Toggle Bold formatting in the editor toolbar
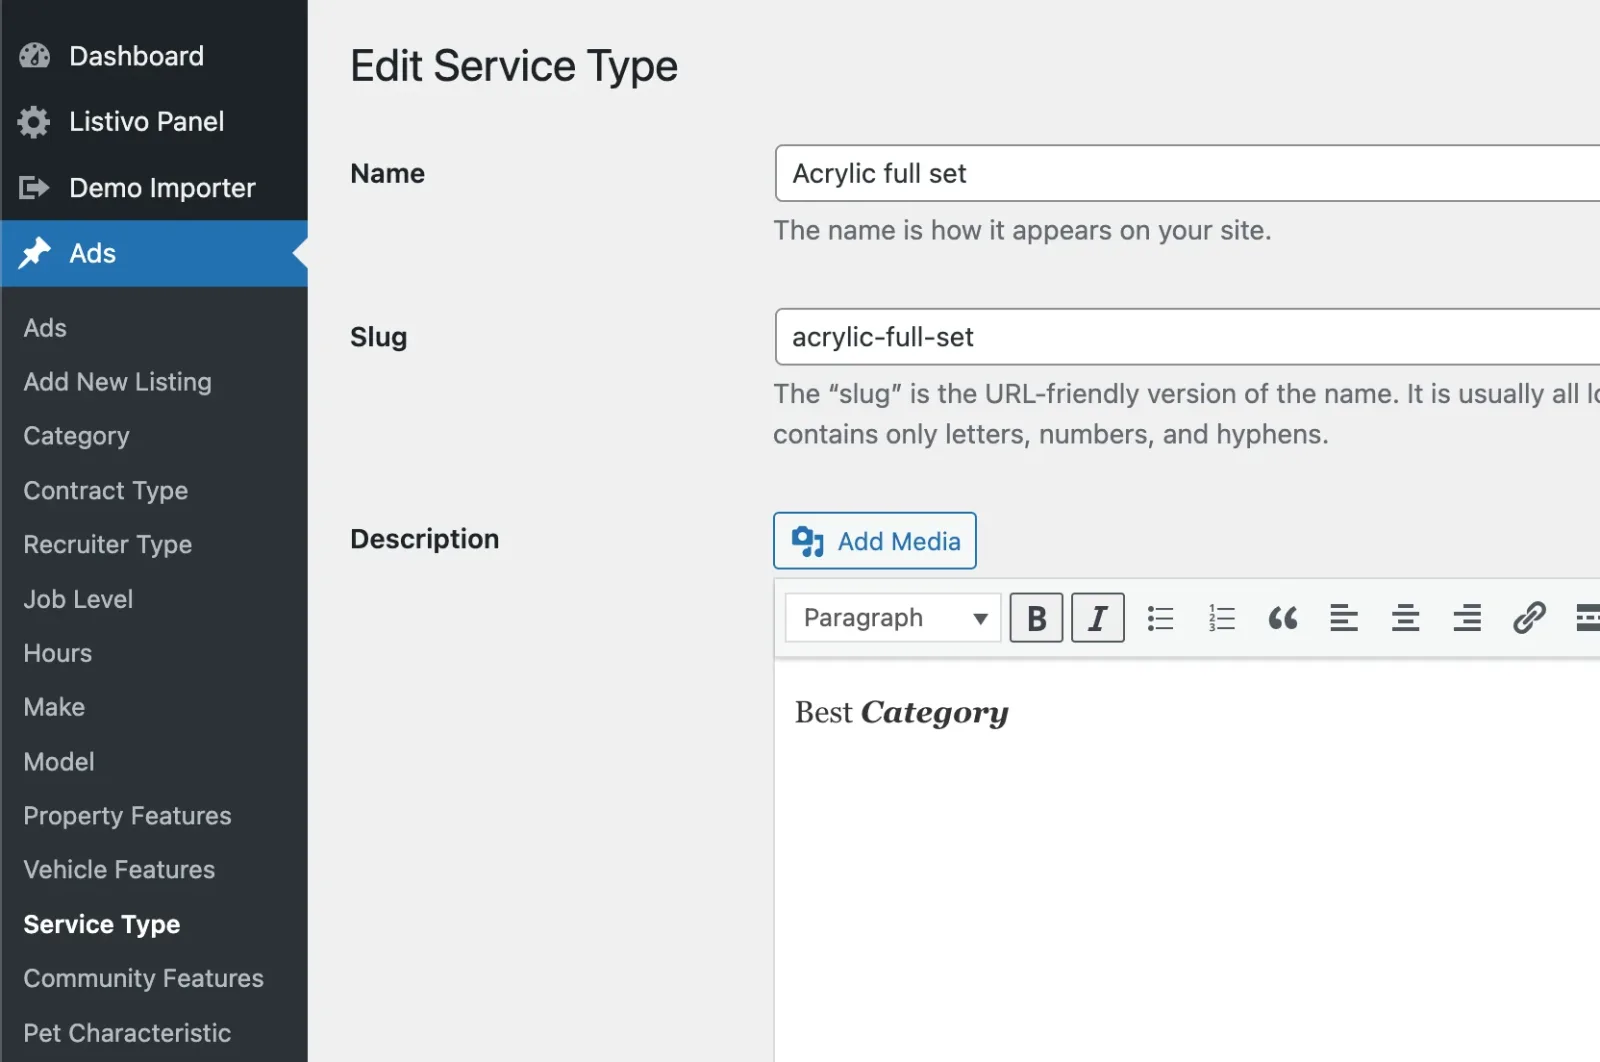The width and height of the screenshot is (1600, 1062). 1036,618
